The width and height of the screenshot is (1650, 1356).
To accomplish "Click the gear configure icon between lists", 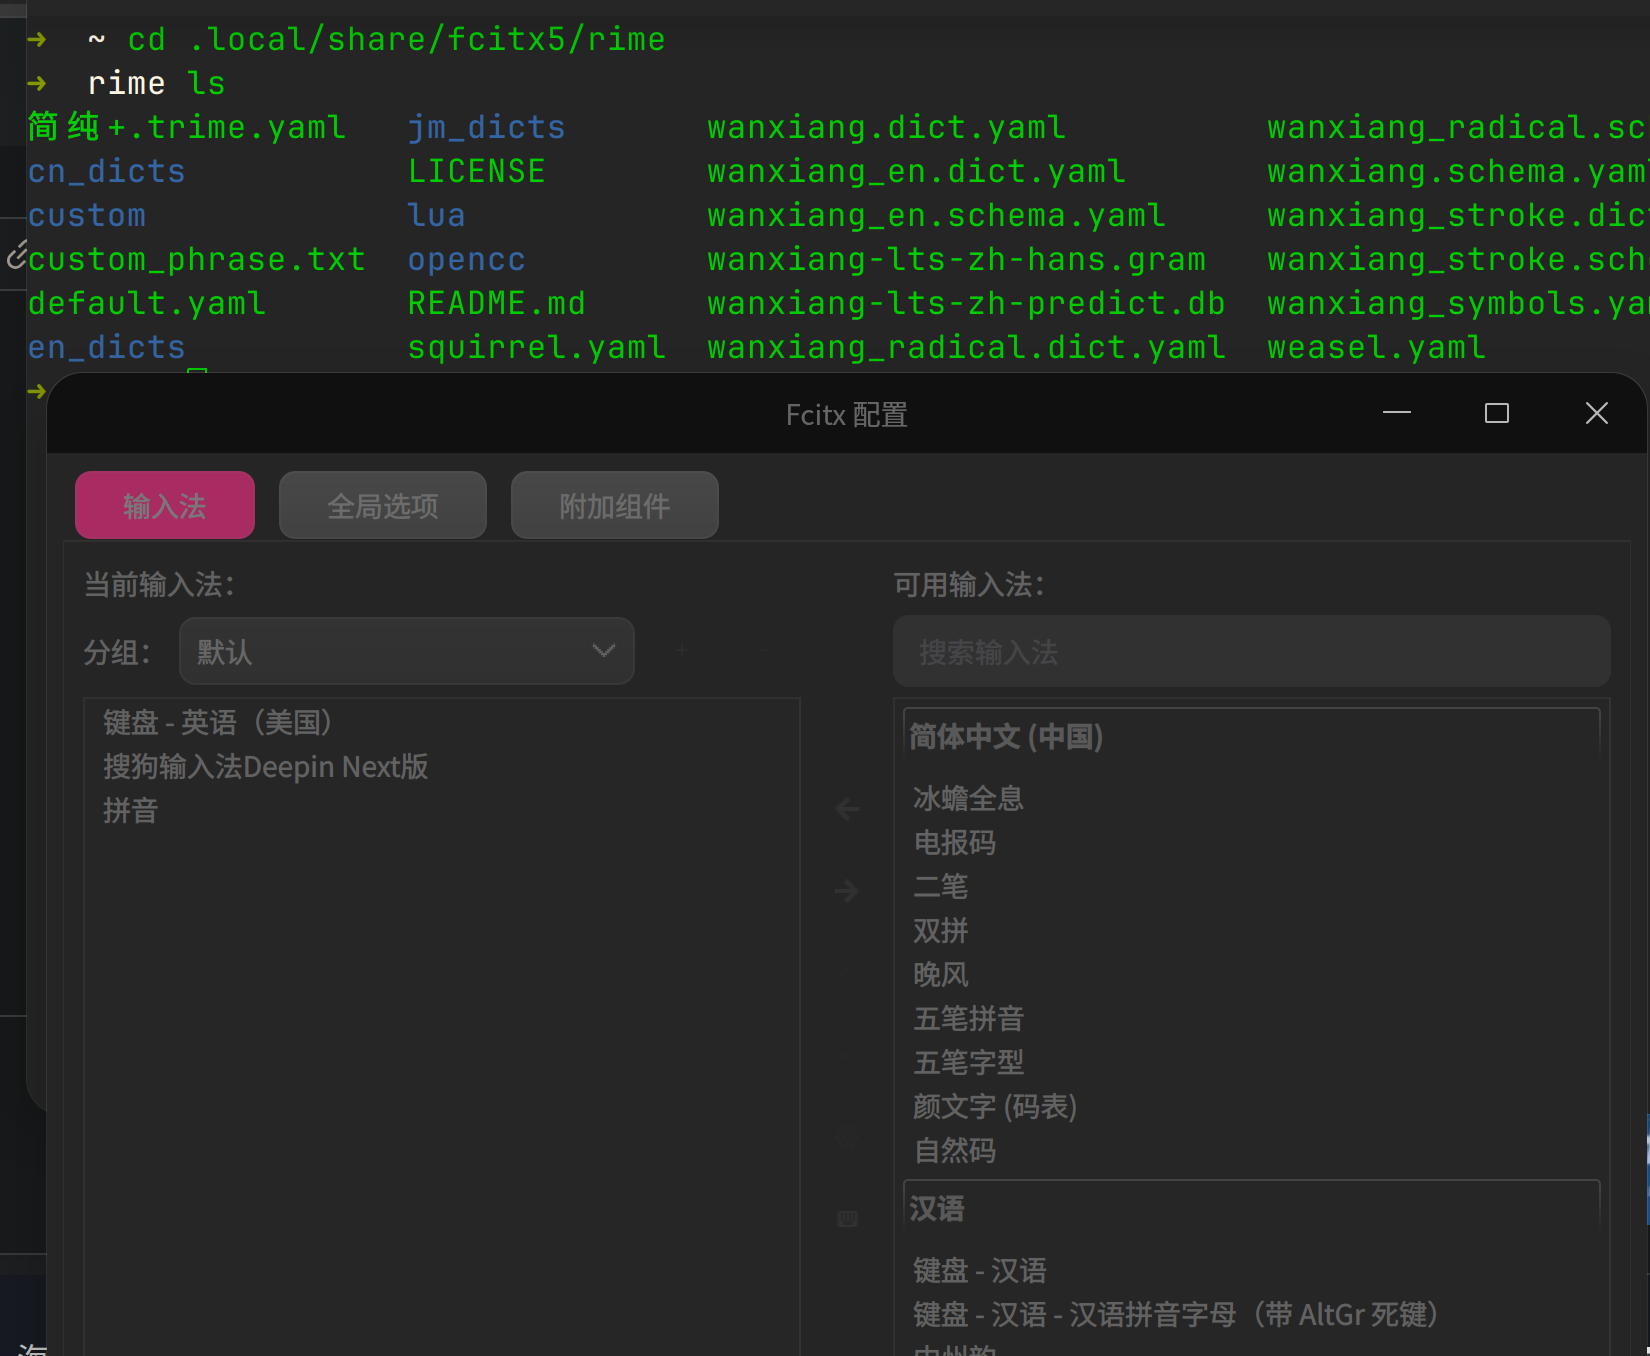I will tap(847, 1137).
